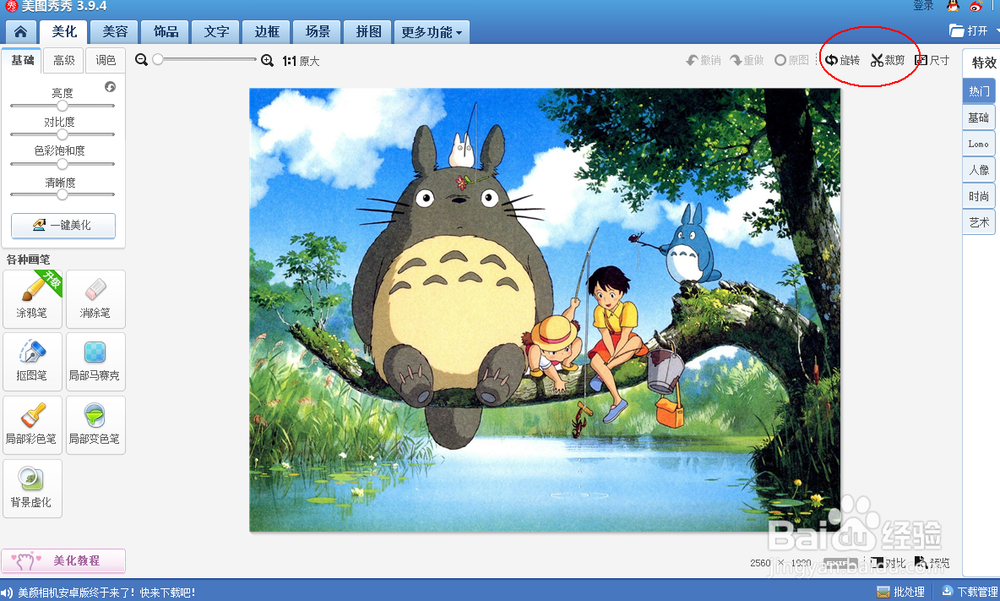Open the 更多功能 dropdown menu
This screenshot has width=1000, height=601.
pyautogui.click(x=432, y=32)
